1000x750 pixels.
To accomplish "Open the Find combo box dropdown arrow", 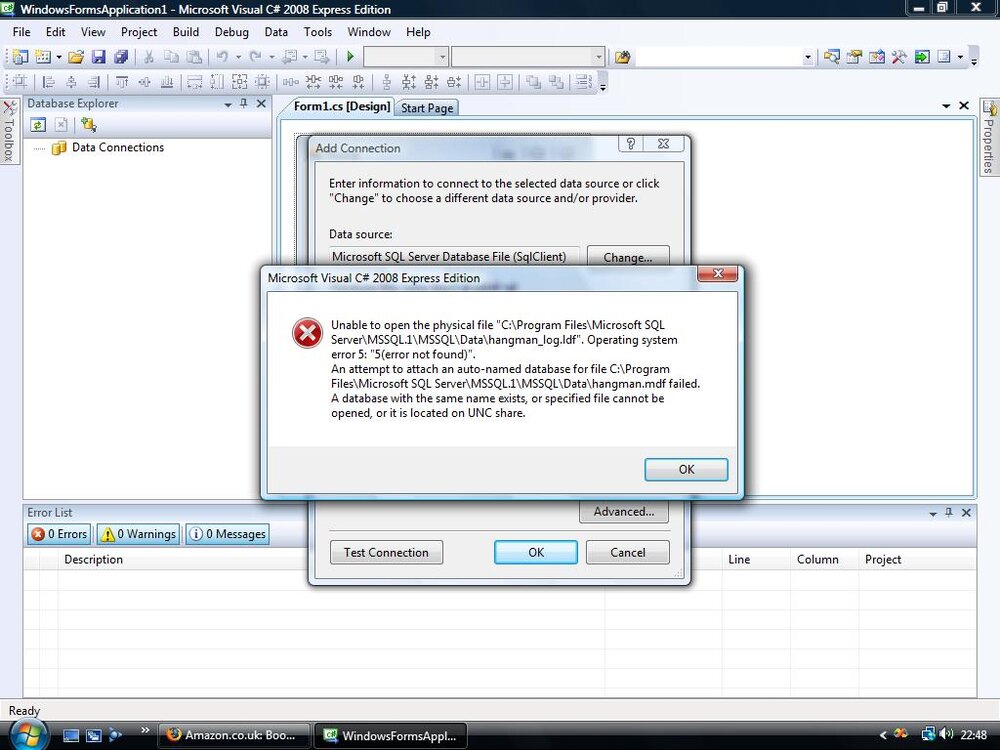I will coord(808,57).
